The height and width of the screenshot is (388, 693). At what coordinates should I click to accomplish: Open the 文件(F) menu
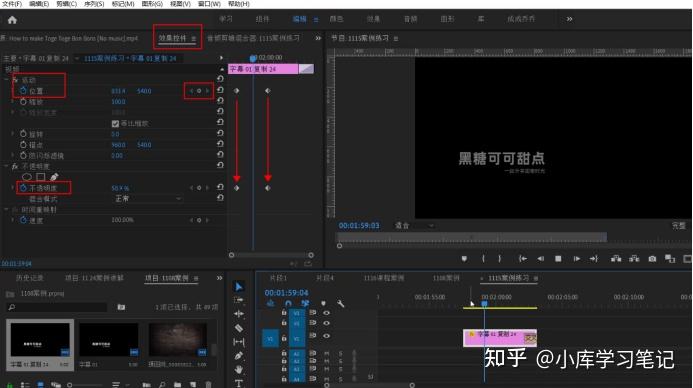pyautogui.click(x=12, y=4)
